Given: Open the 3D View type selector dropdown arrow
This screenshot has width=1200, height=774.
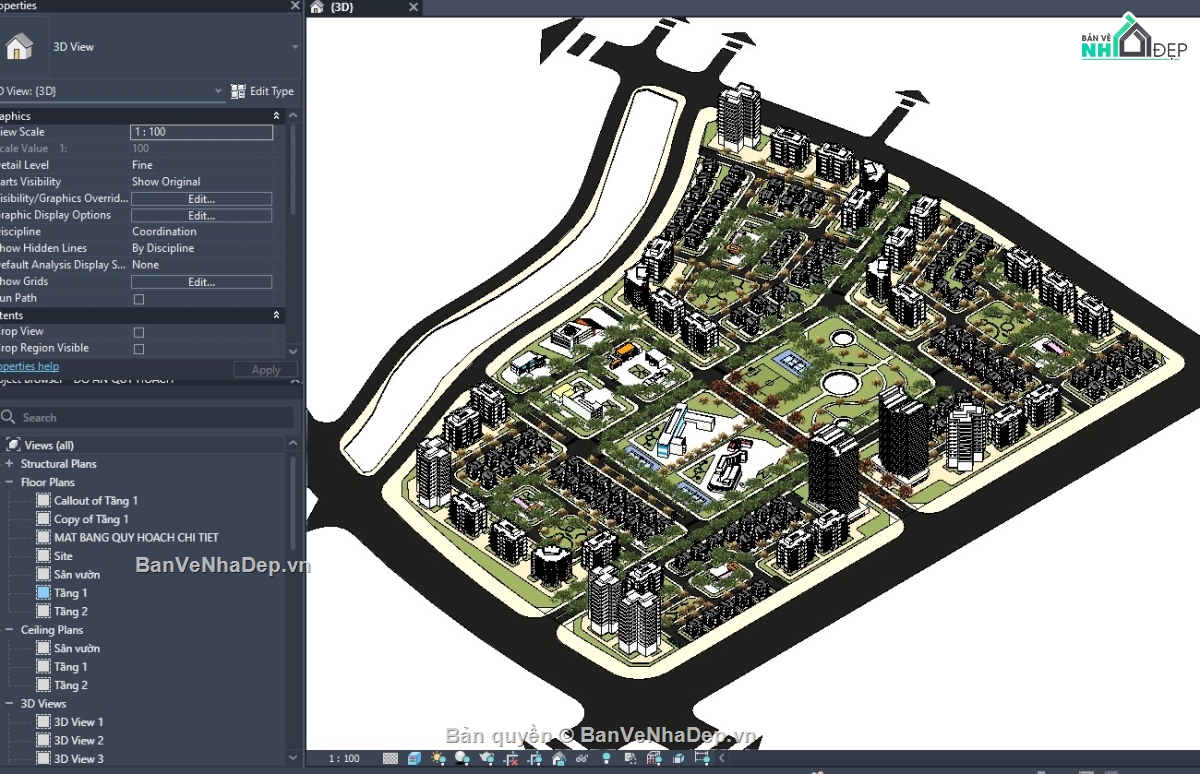Looking at the screenshot, I should coord(294,47).
